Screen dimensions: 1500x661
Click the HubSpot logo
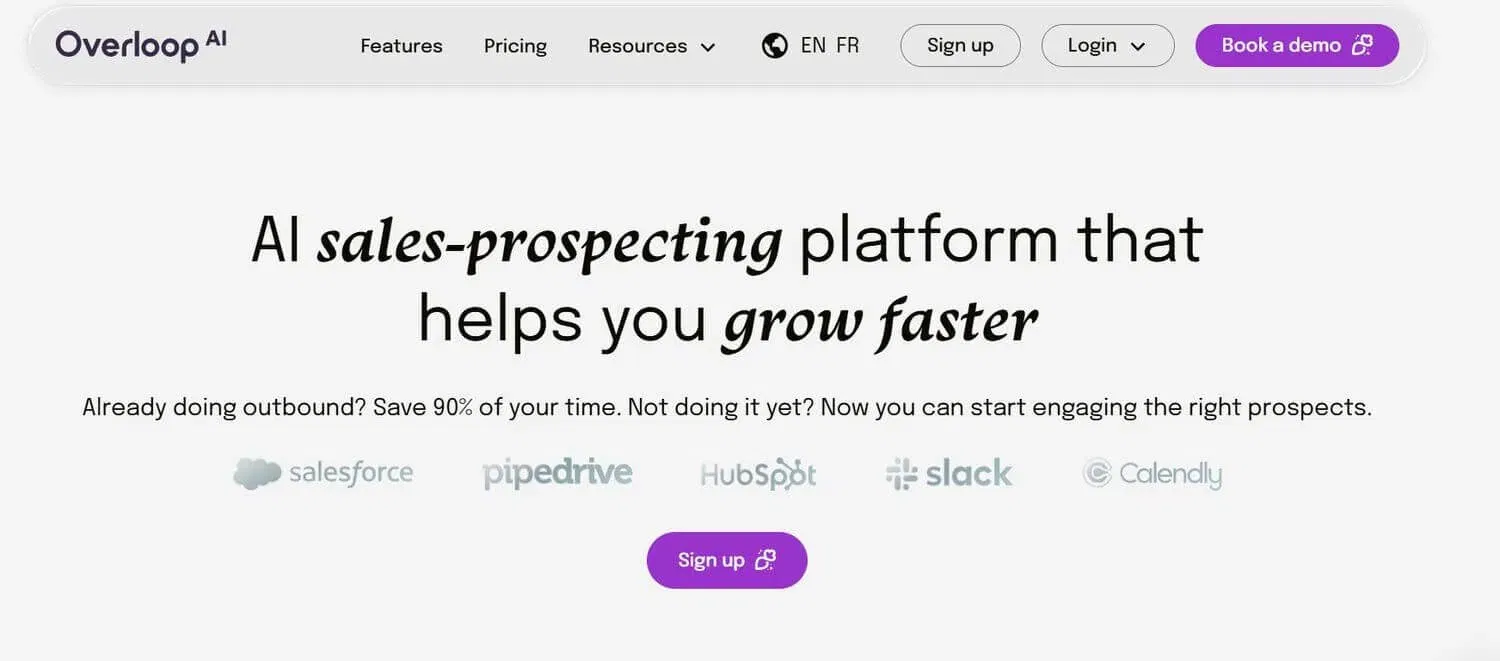pyautogui.click(x=758, y=474)
